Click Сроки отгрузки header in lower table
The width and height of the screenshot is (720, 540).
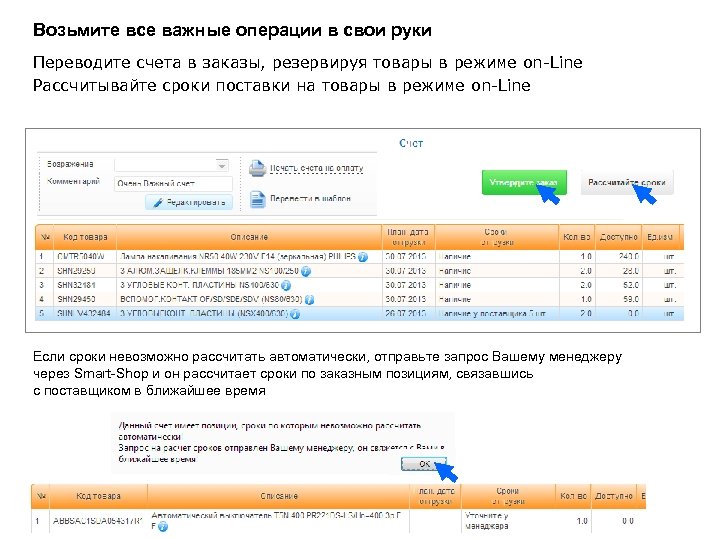coord(508,496)
